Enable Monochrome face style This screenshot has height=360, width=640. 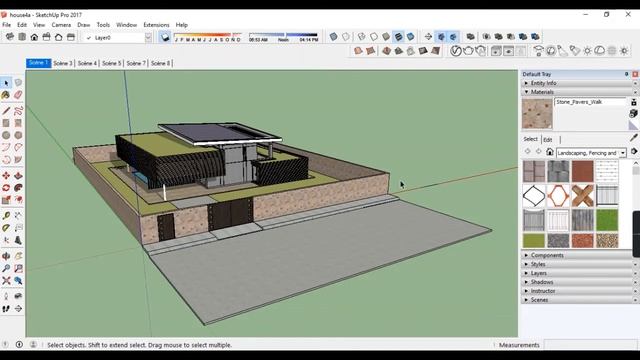[411, 37]
